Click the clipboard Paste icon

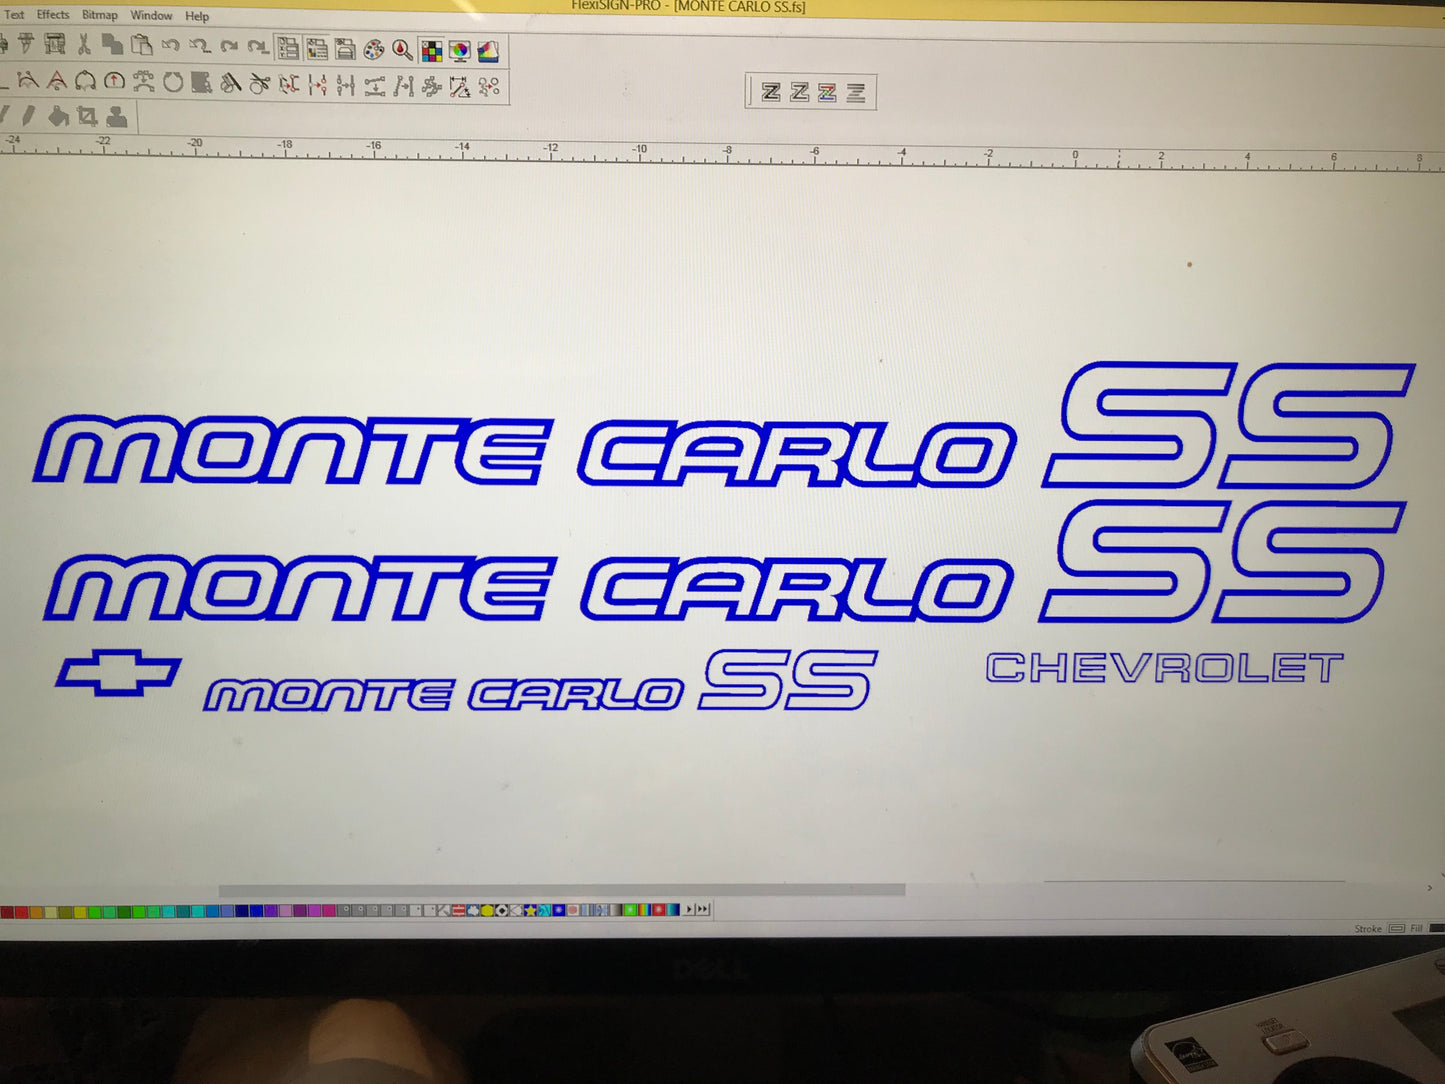coord(142,46)
